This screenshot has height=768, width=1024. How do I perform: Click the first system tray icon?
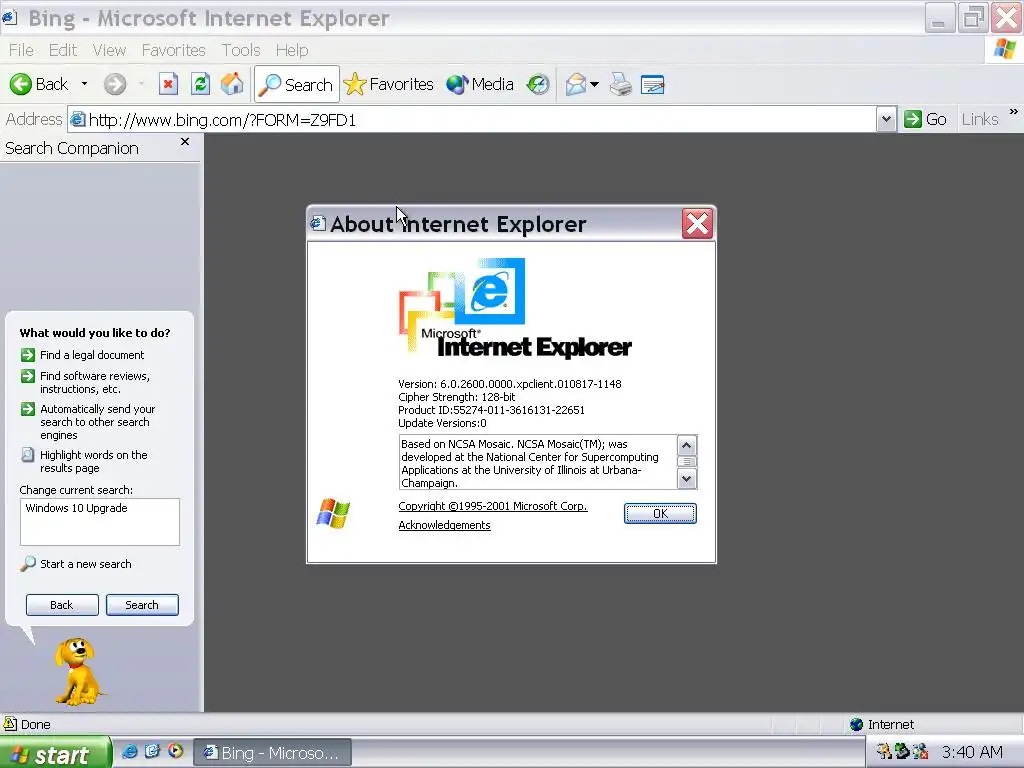pyautogui.click(x=884, y=752)
